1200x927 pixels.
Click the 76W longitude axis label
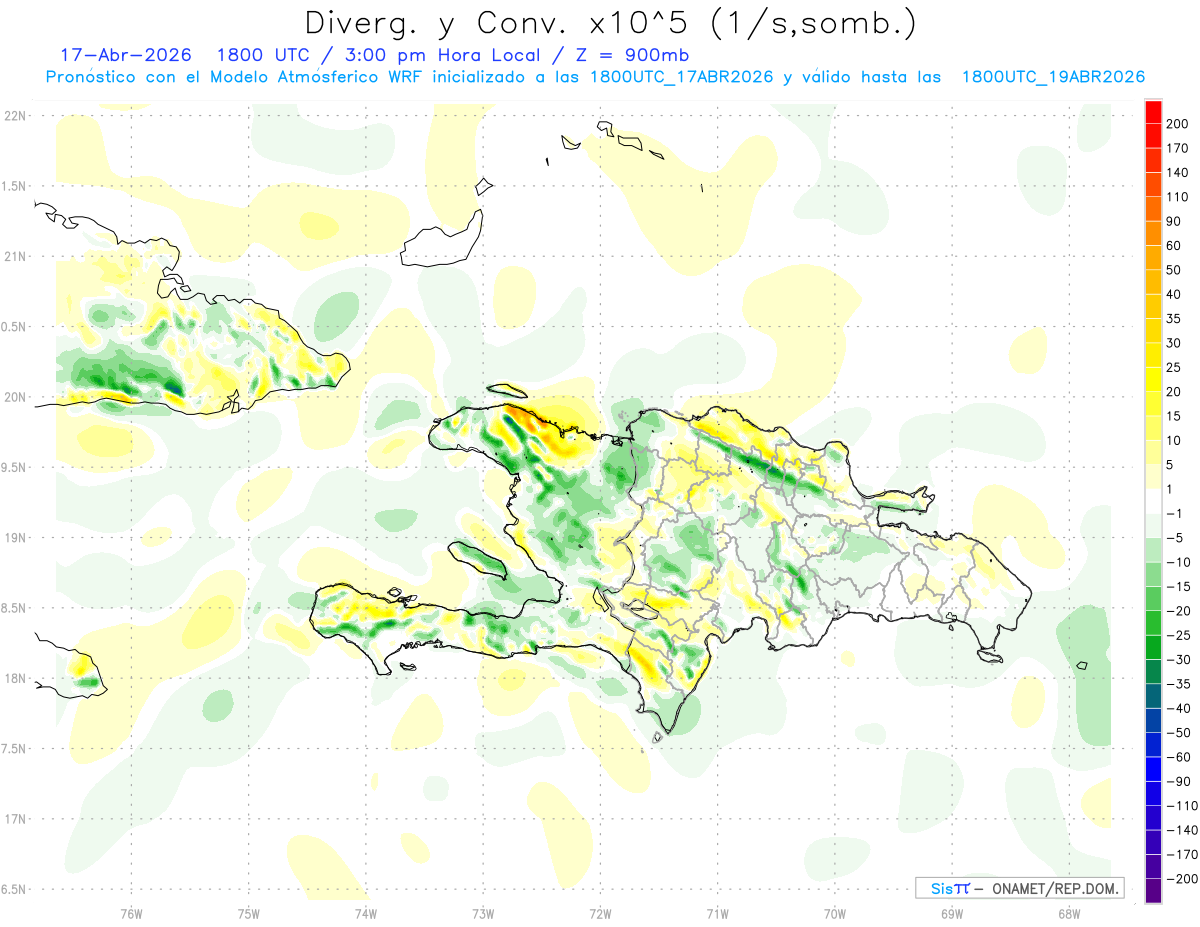pos(131,912)
